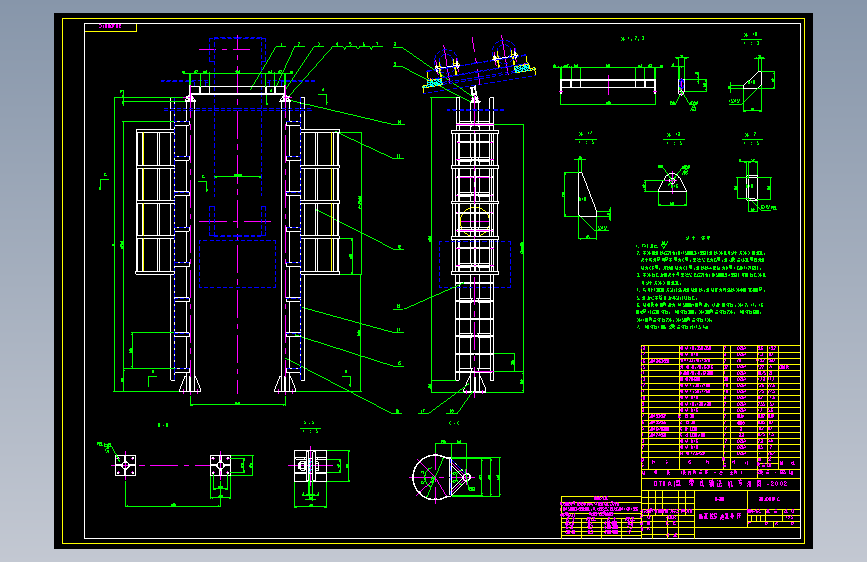Select the revision table at the title block's left
Viewport: 867px width, 562px height.
coord(601,517)
